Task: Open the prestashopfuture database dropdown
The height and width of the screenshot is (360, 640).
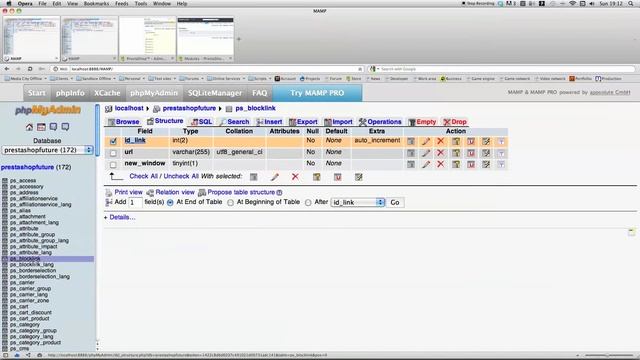Action: [x=47, y=150]
